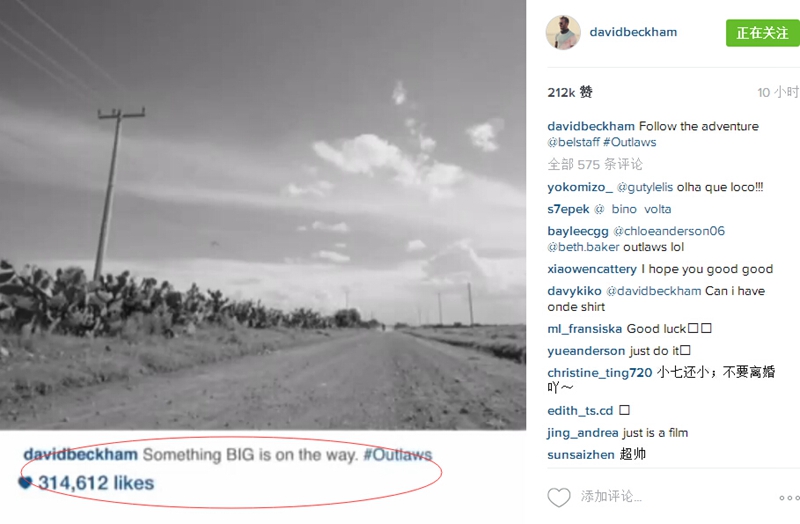Click the #Outlaws hashtag below the photo
This screenshot has width=800, height=524.
[397, 455]
